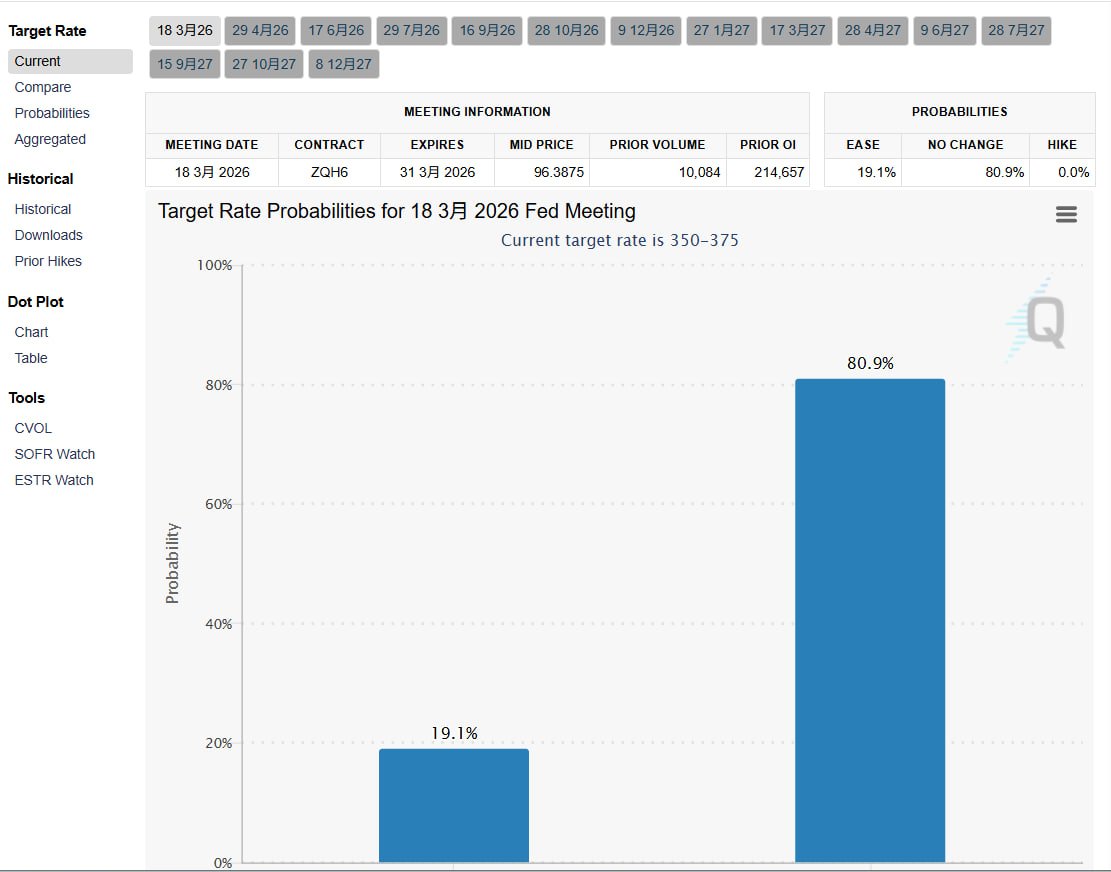Click the MEETING INFORMATION table header
Viewport: 1111px width, 872px height.
[477, 112]
